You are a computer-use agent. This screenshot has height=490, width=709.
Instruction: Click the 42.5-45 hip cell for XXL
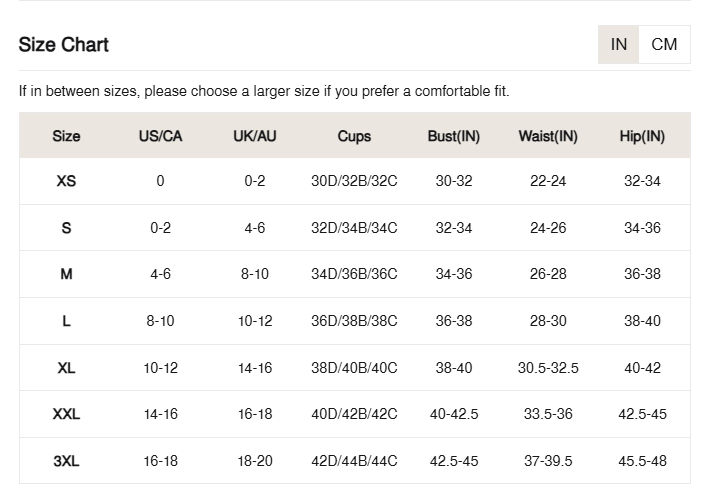(x=642, y=414)
